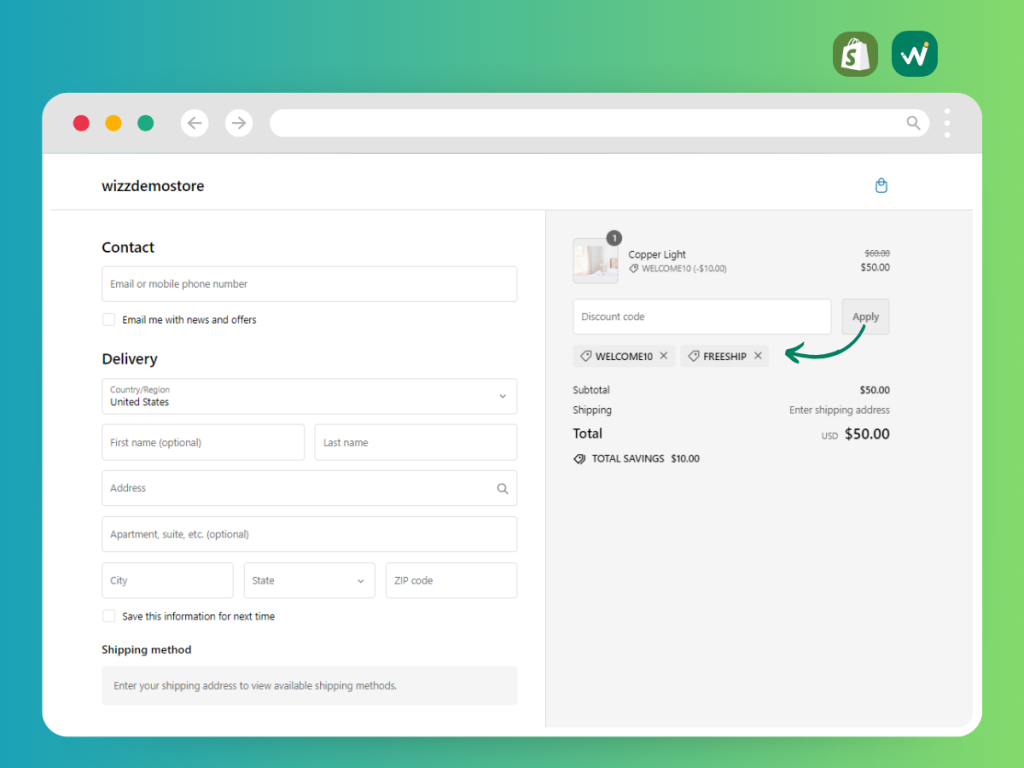Image resolution: width=1024 pixels, height=768 pixels.
Task: Click the red window dot
Action: click(81, 123)
